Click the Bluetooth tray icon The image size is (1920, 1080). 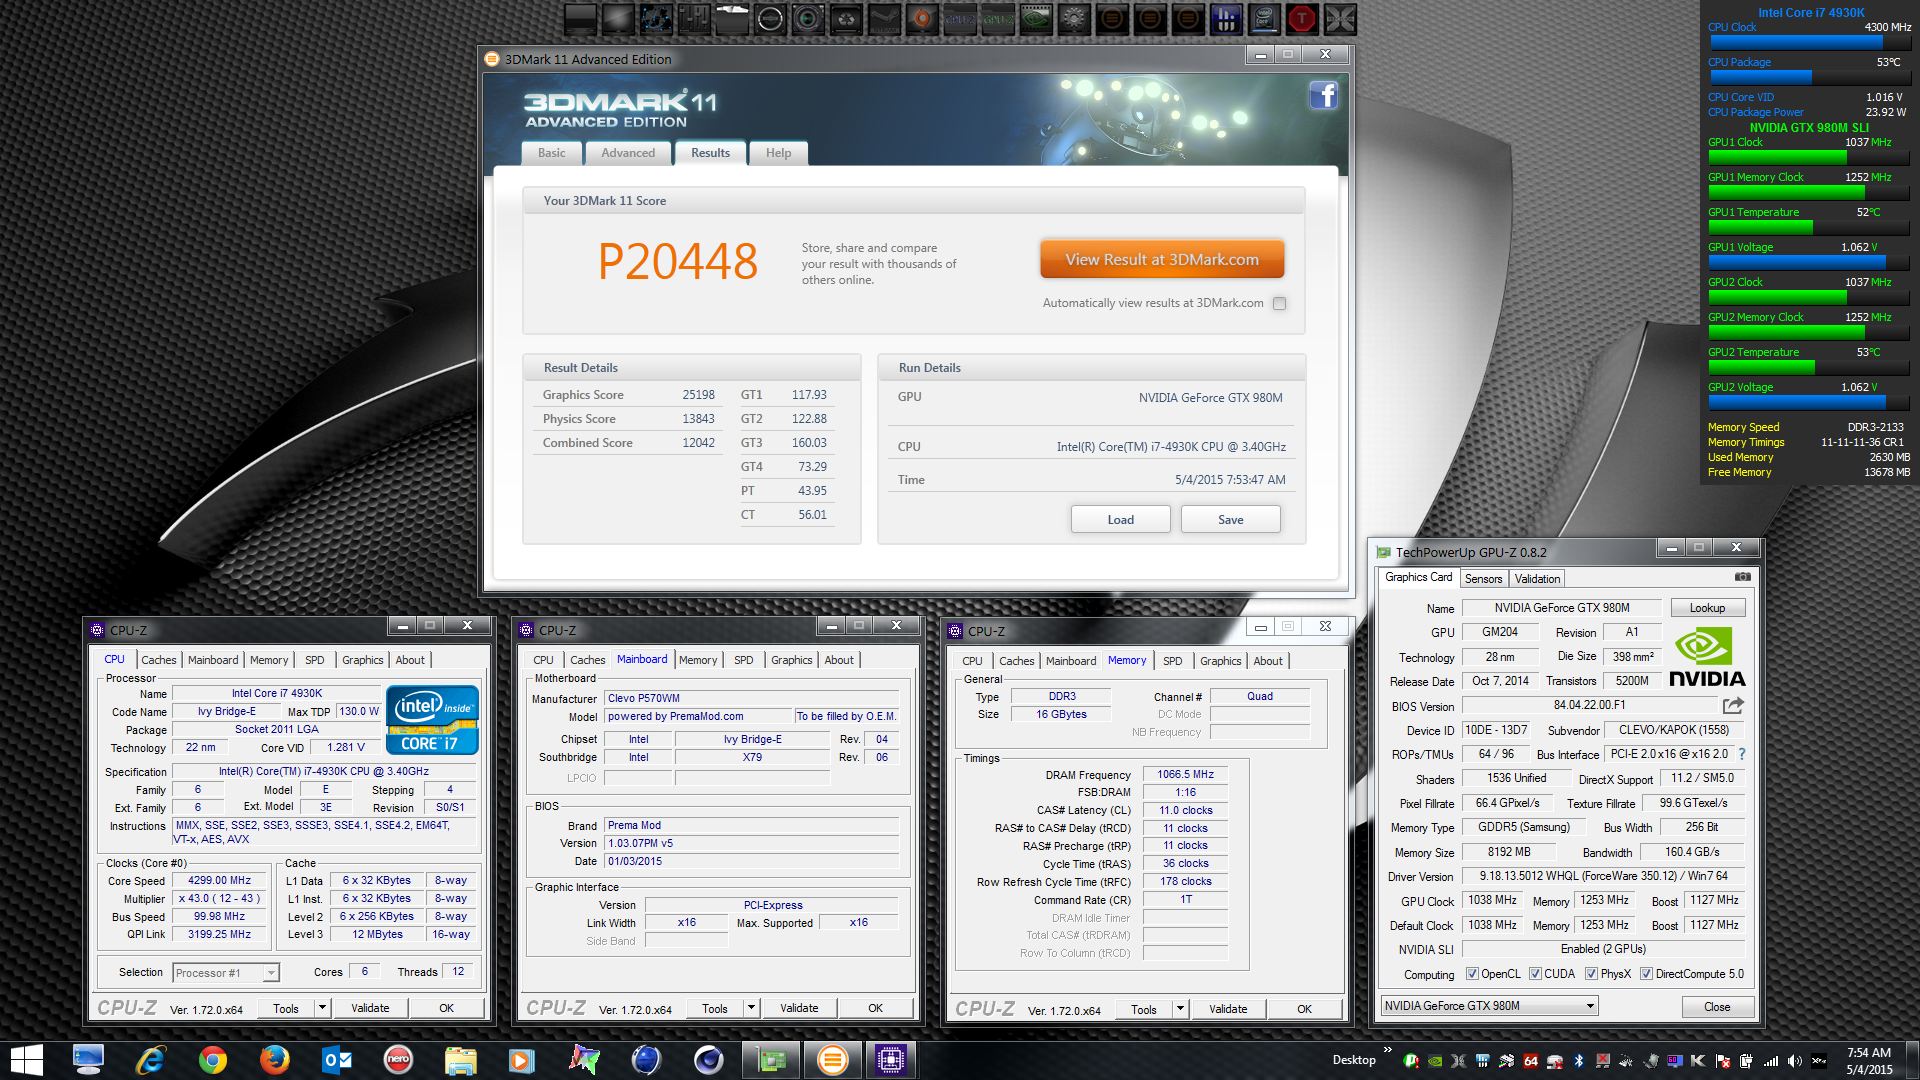tap(1579, 1061)
